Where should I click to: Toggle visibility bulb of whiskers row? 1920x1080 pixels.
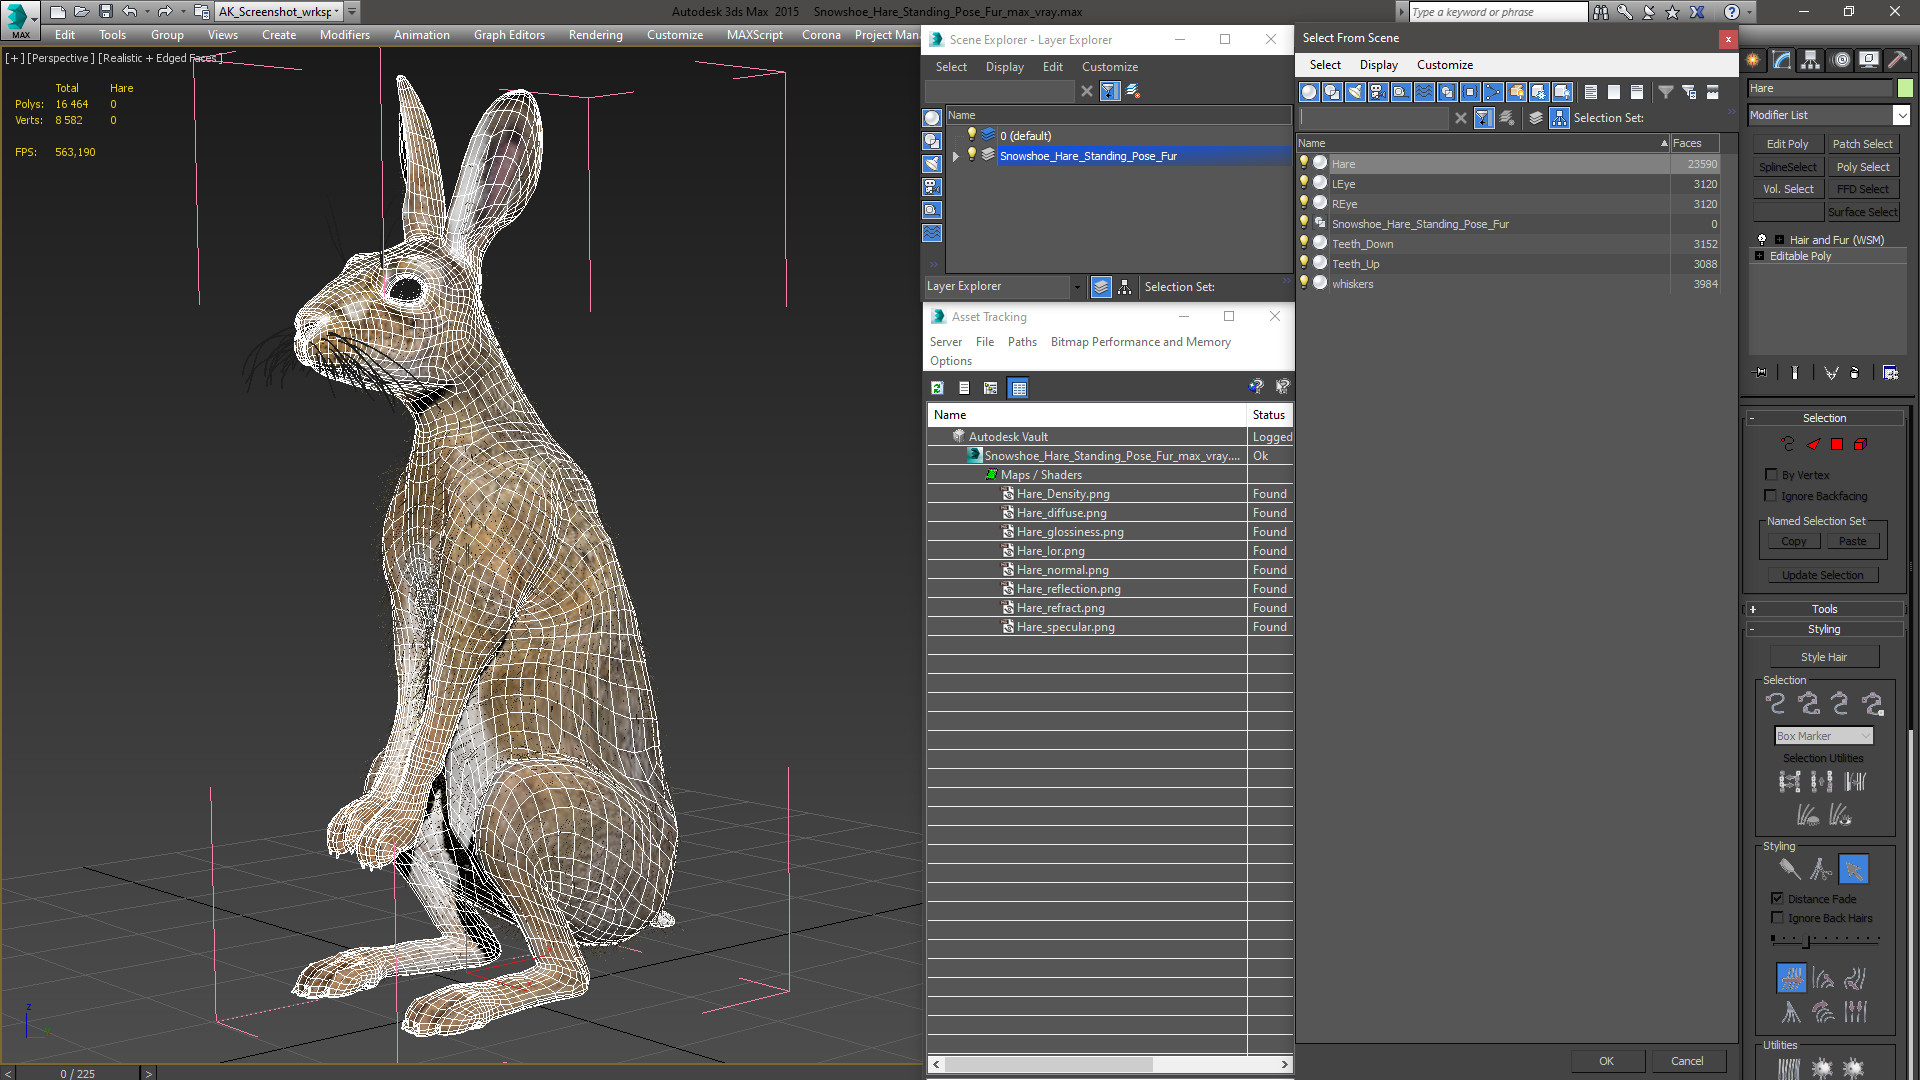pyautogui.click(x=1303, y=283)
